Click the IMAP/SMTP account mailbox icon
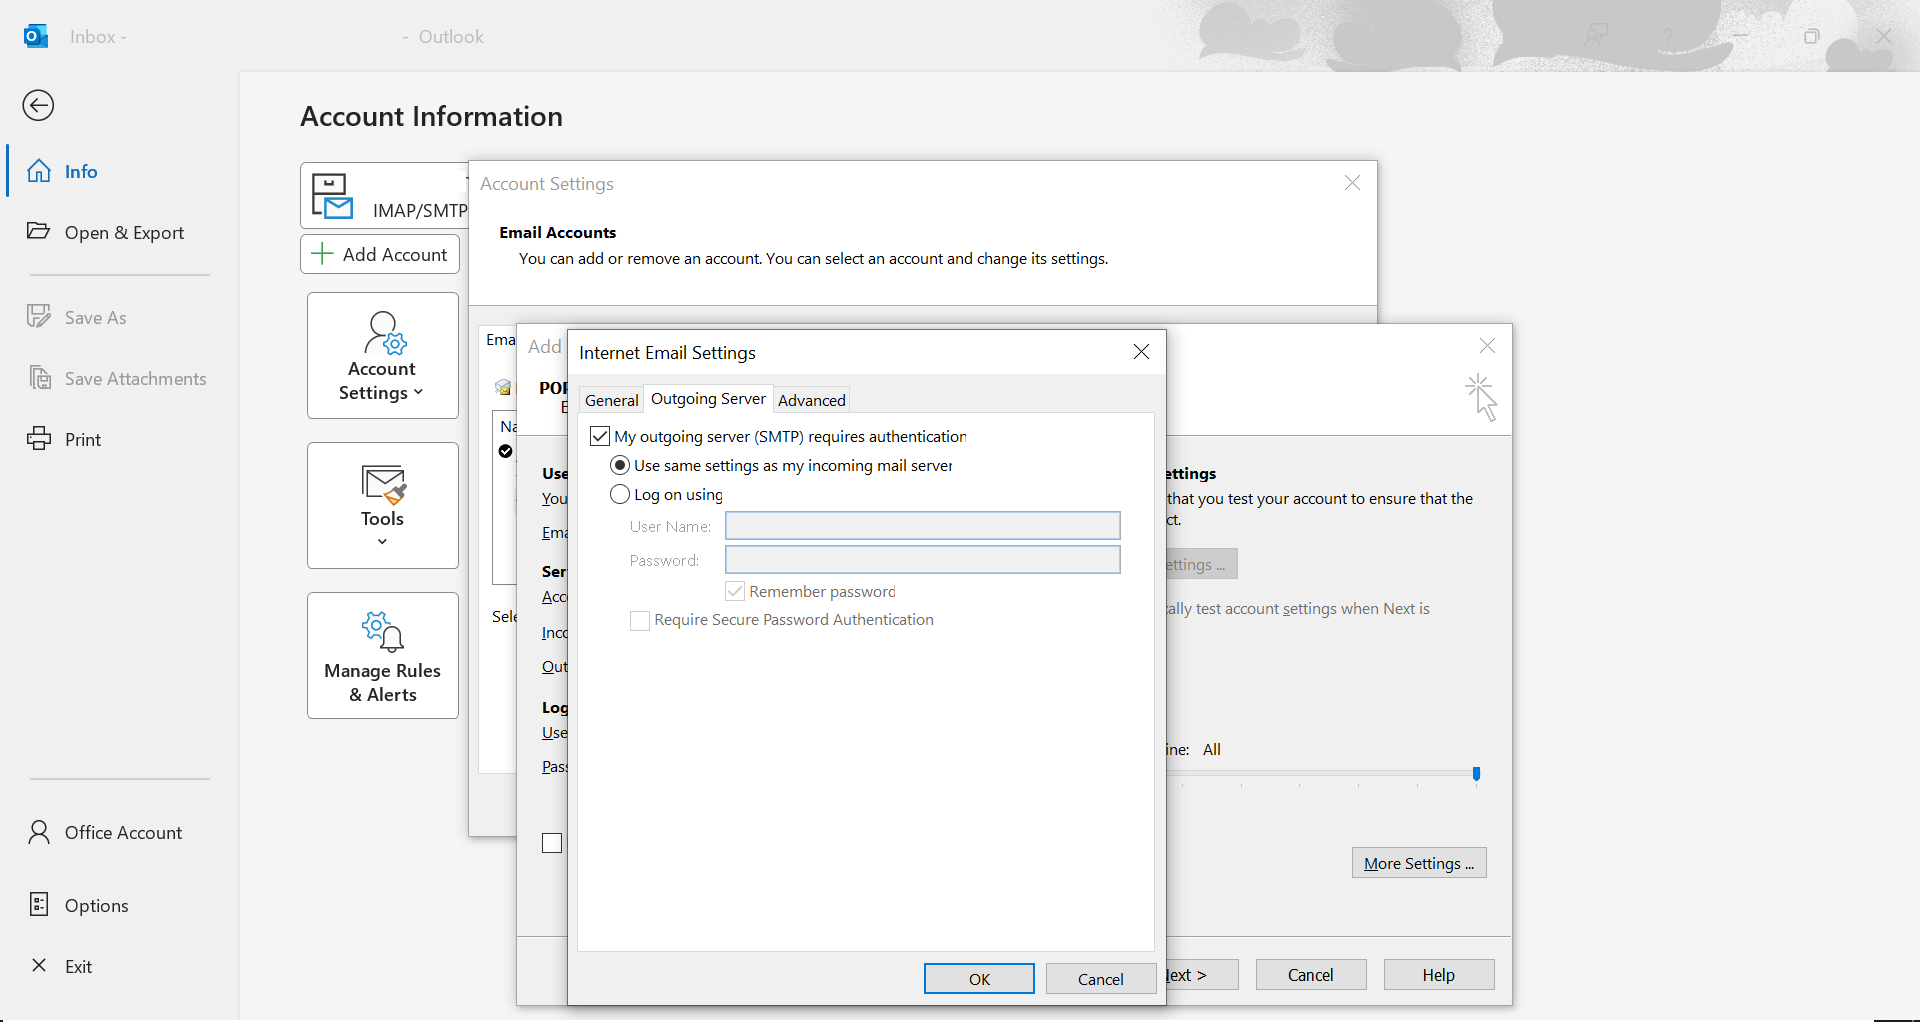1929x1022 pixels. (332, 196)
